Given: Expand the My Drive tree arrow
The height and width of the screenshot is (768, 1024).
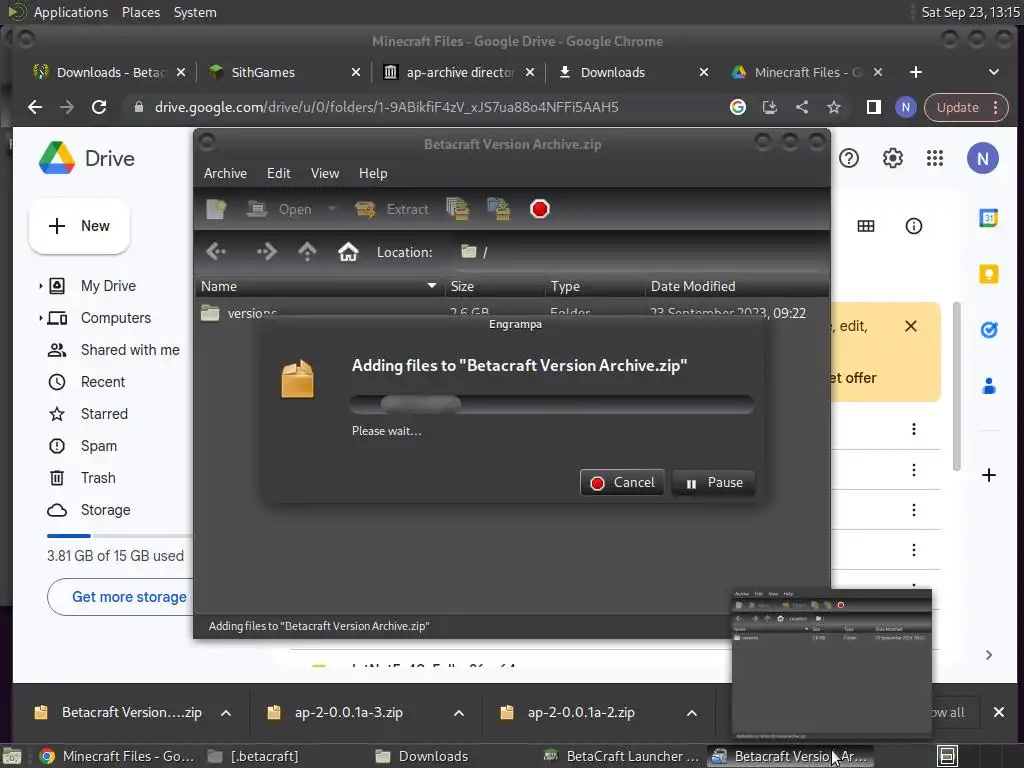Looking at the screenshot, I should tap(40, 285).
